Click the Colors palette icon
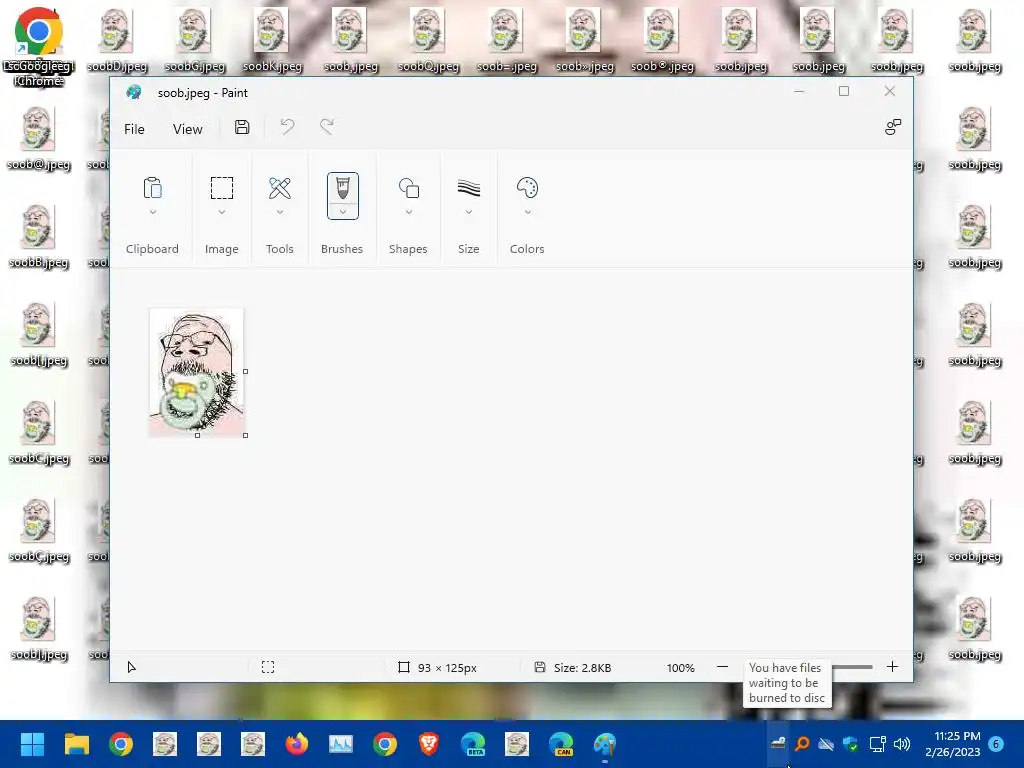 click(527, 188)
